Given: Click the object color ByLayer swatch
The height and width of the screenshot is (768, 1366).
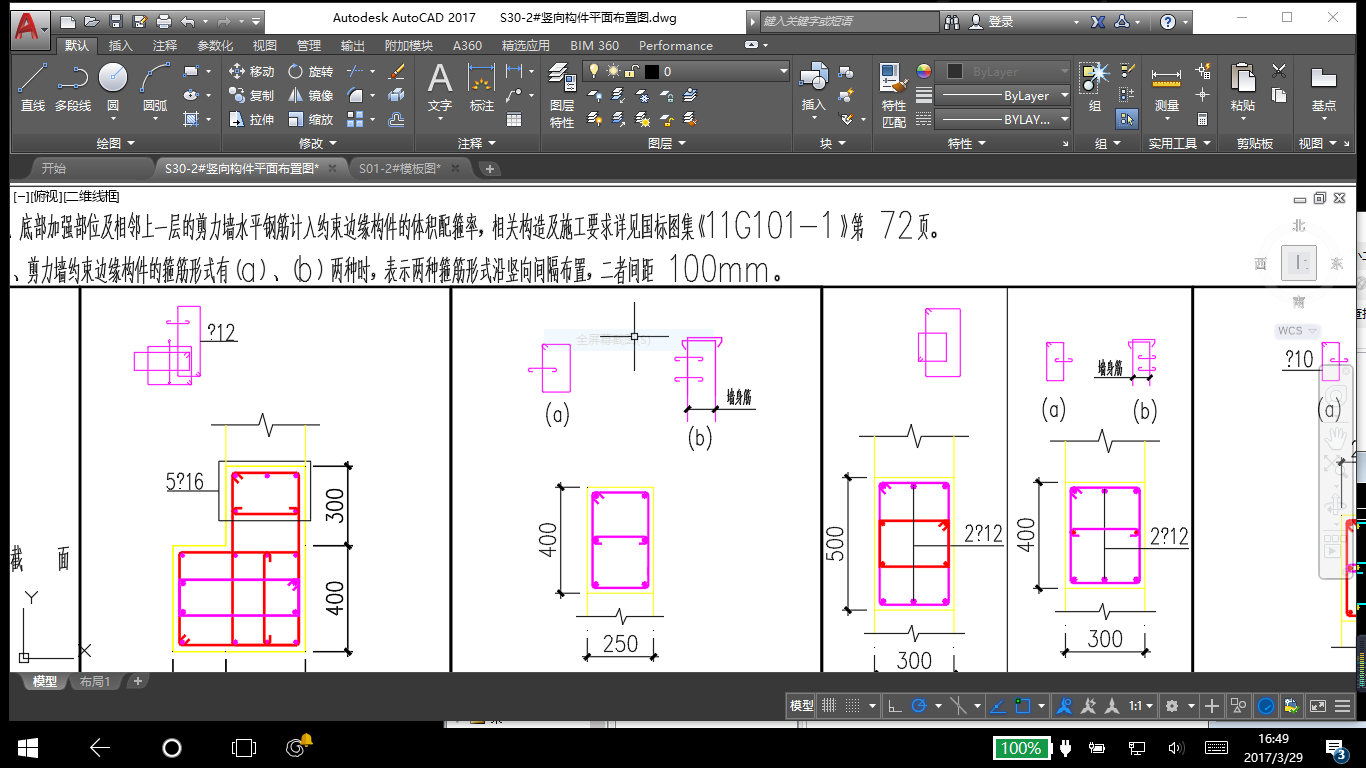Looking at the screenshot, I should [954, 71].
